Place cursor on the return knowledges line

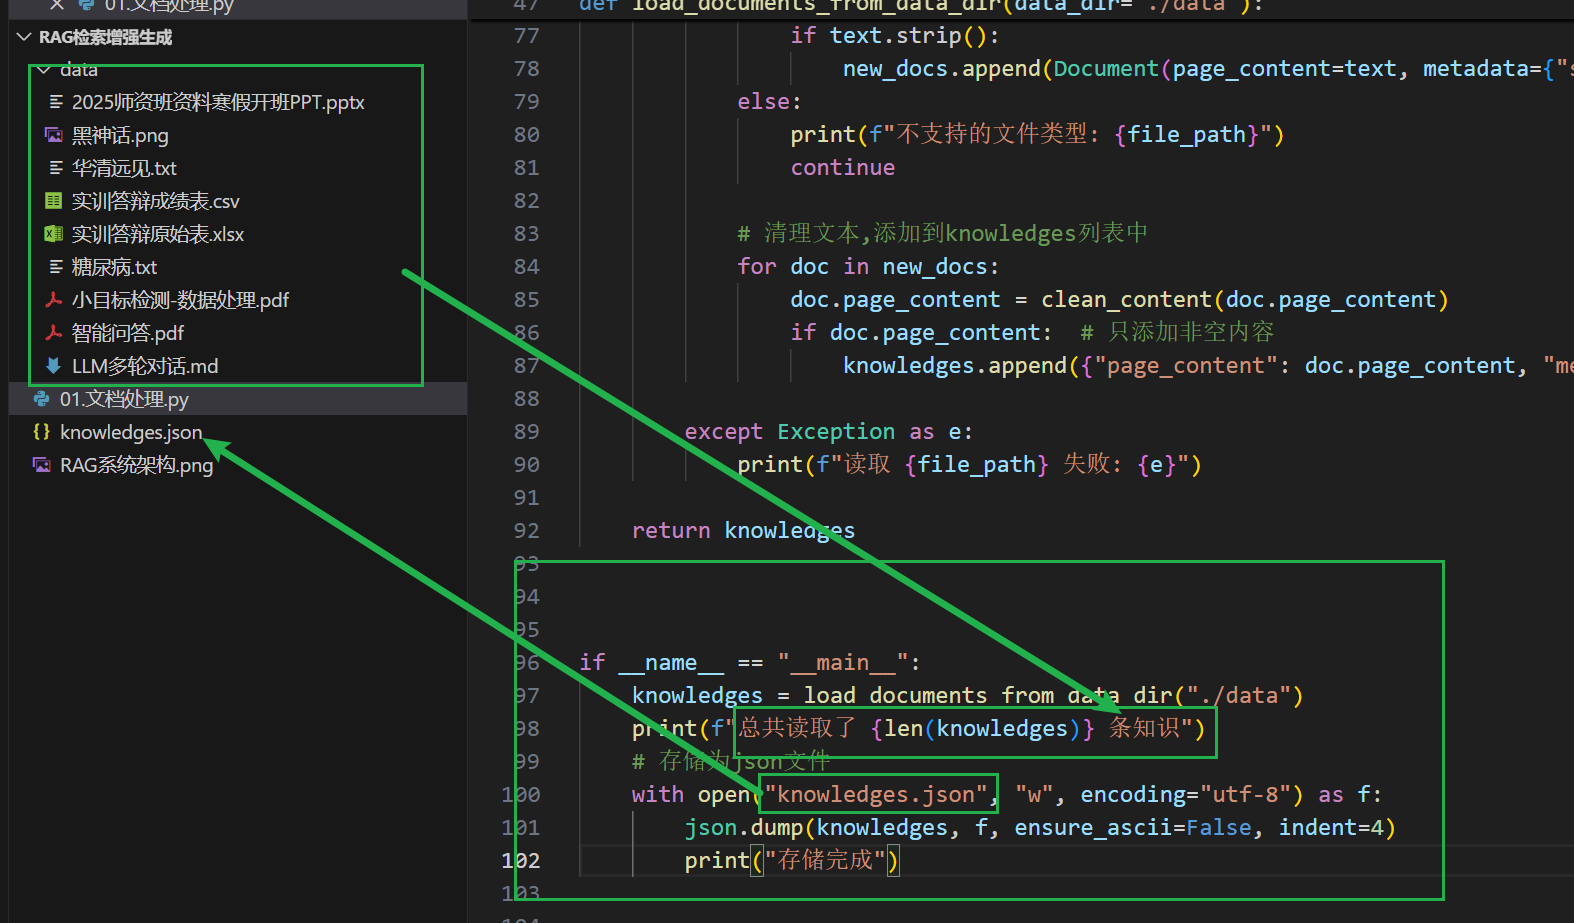743,530
